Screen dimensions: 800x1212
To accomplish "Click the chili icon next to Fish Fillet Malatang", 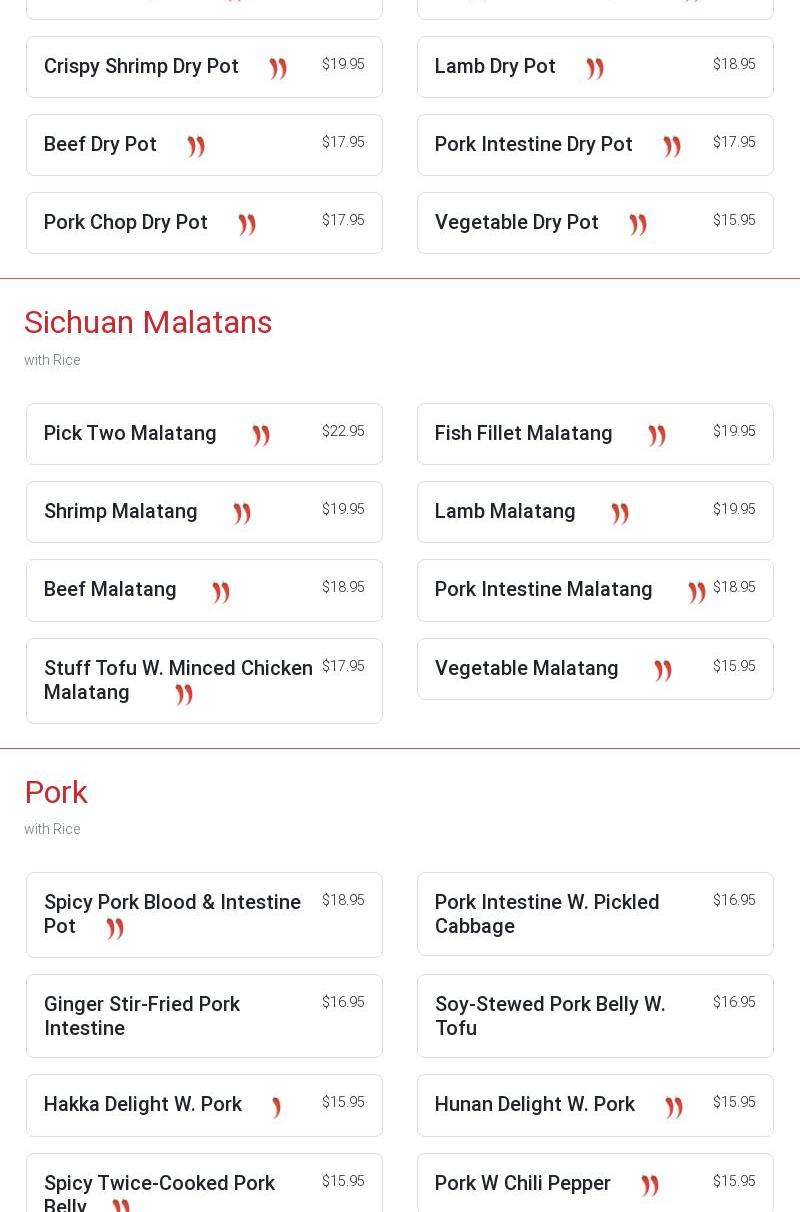I will click(657, 435).
